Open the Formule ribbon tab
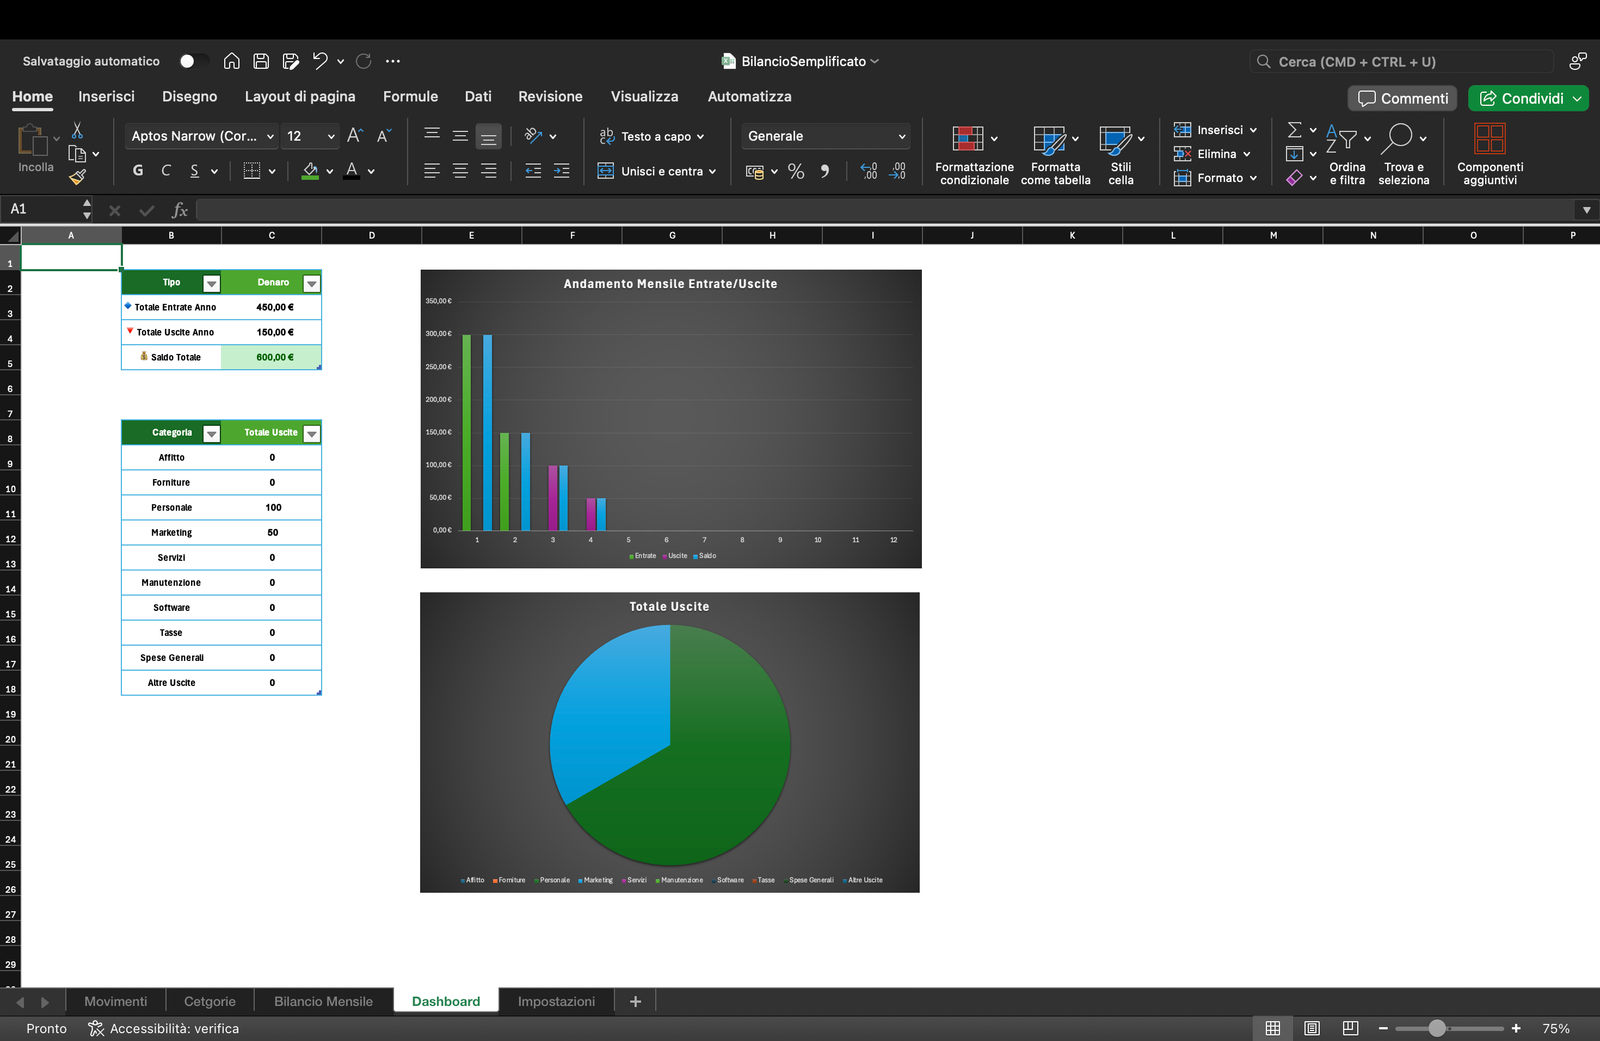 [410, 96]
